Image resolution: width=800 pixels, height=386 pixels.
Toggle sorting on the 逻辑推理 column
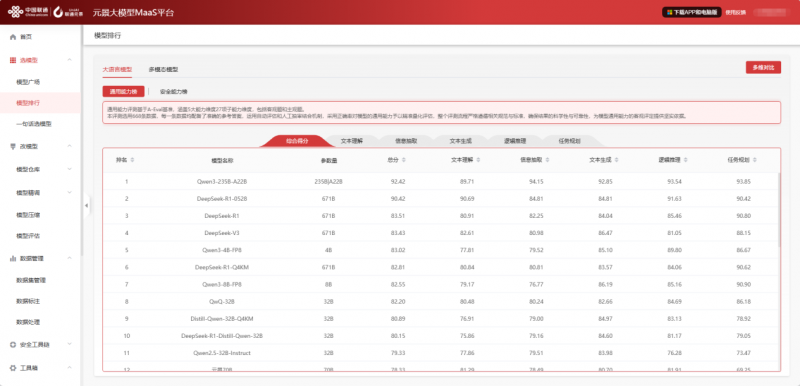685,160
